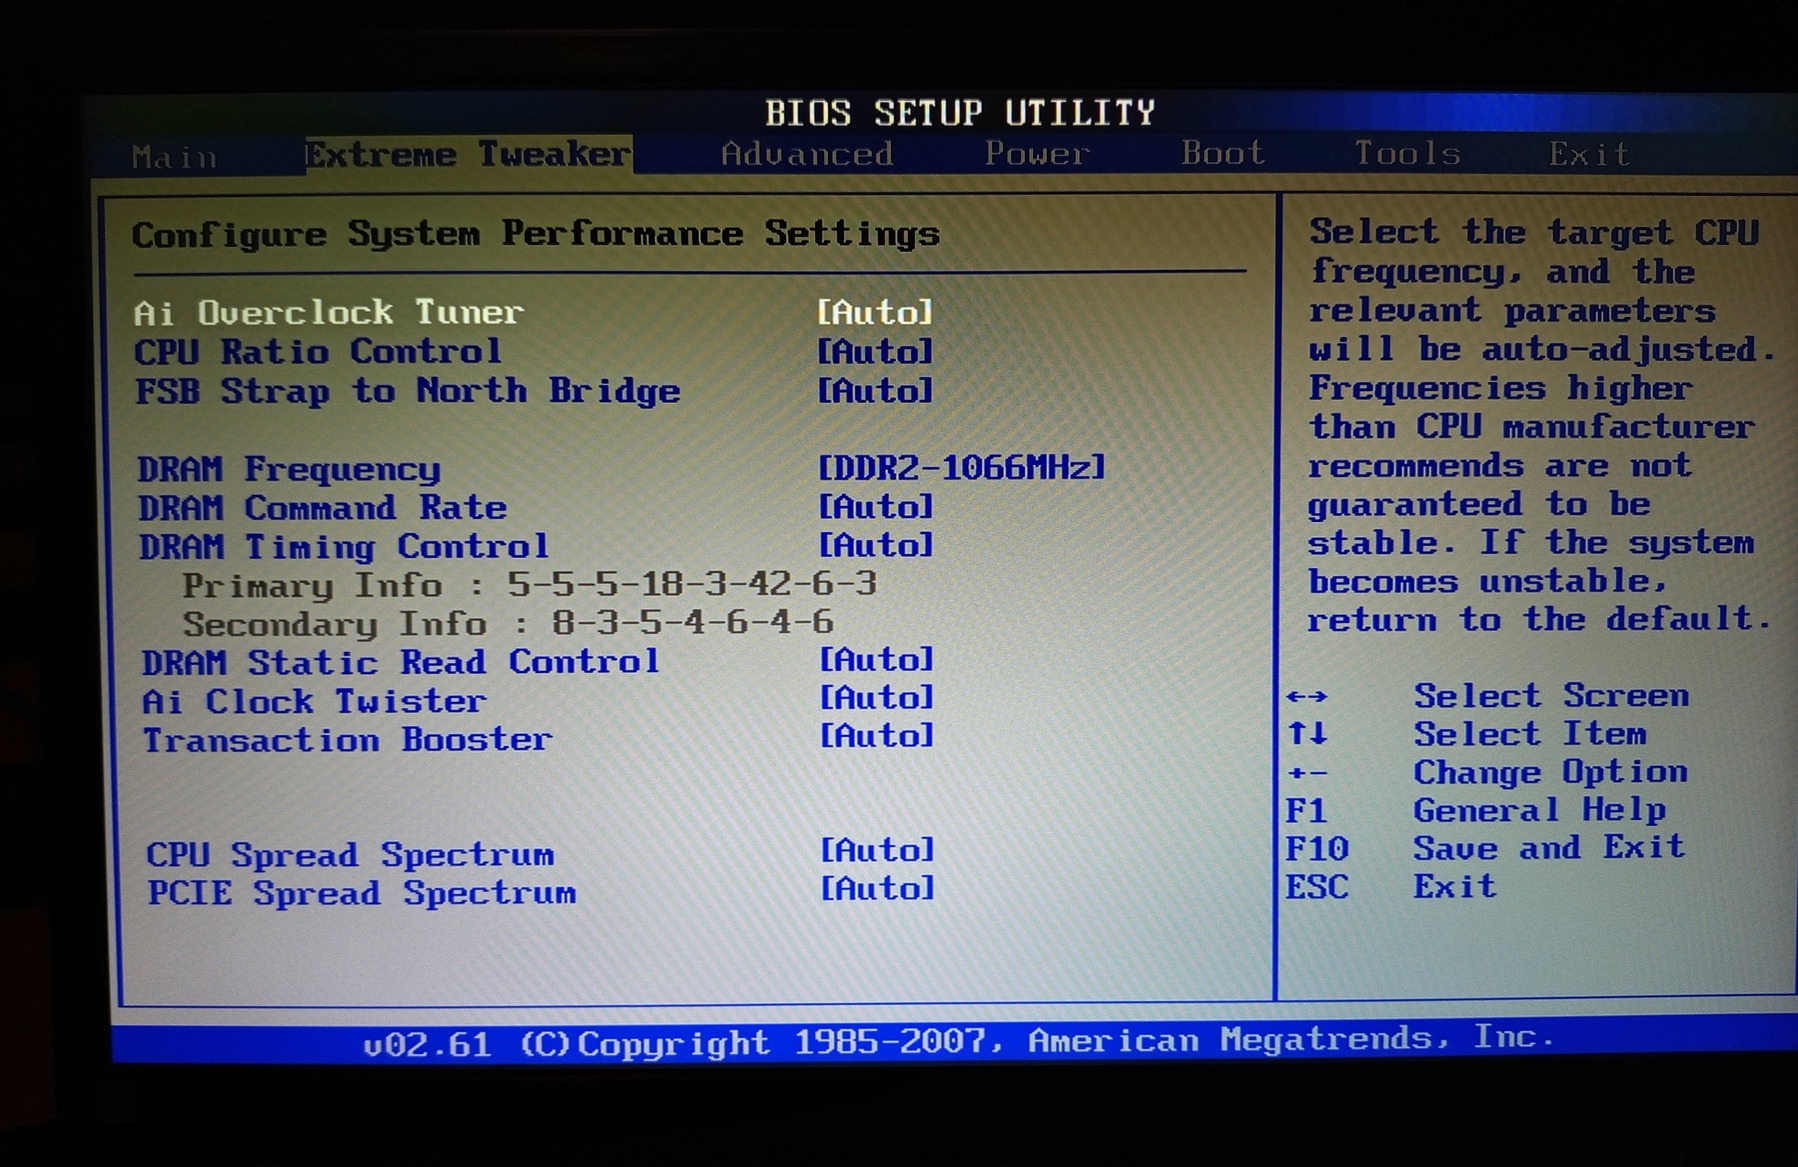This screenshot has height=1167, width=1798.
Task: Switch to the Tools tab
Action: [1407, 153]
